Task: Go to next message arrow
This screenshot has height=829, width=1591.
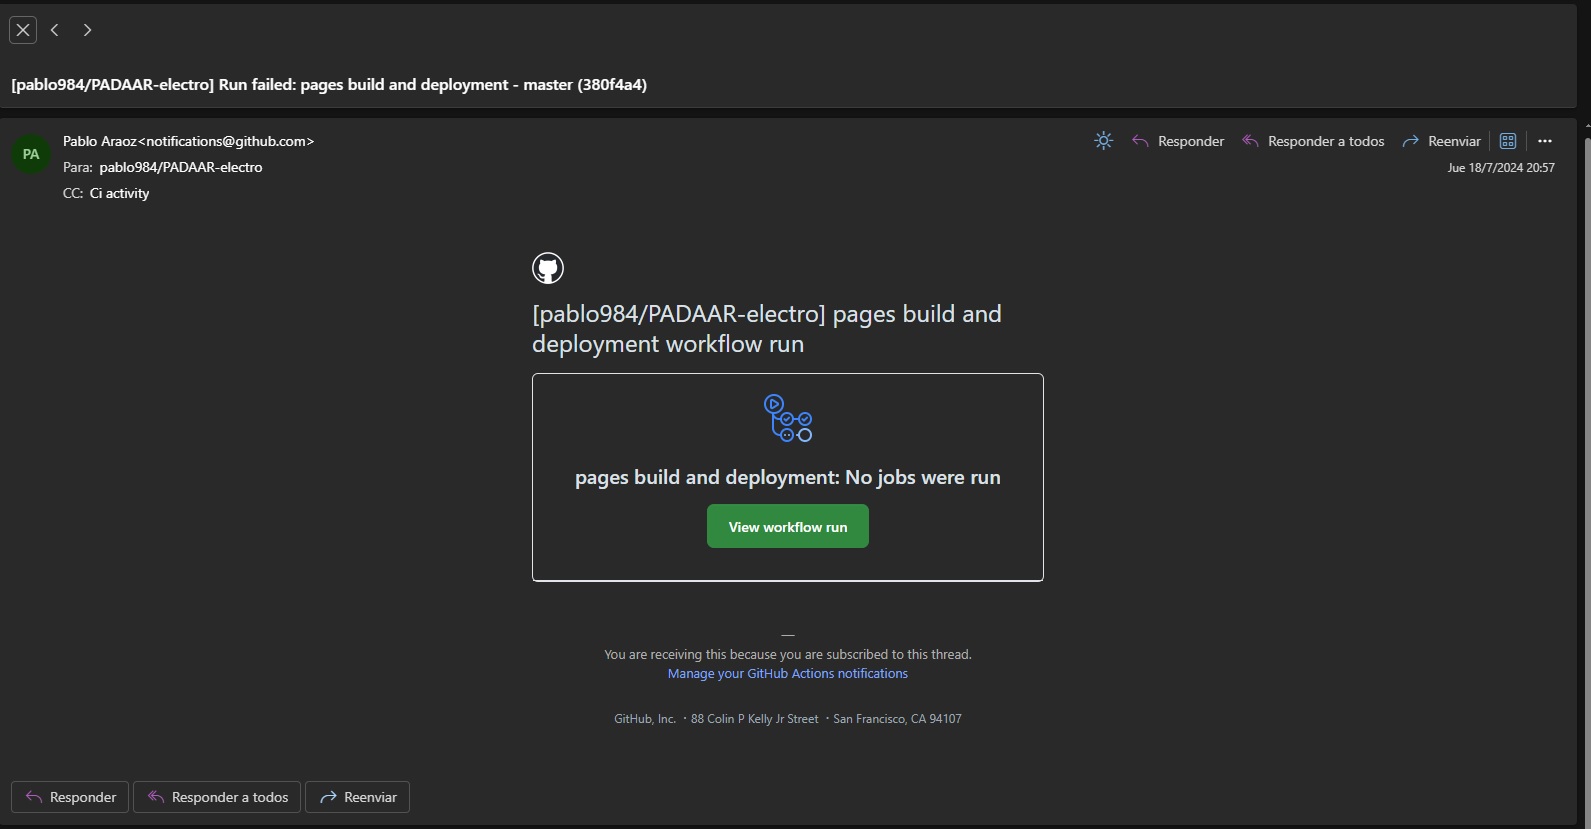Action: coord(87,30)
